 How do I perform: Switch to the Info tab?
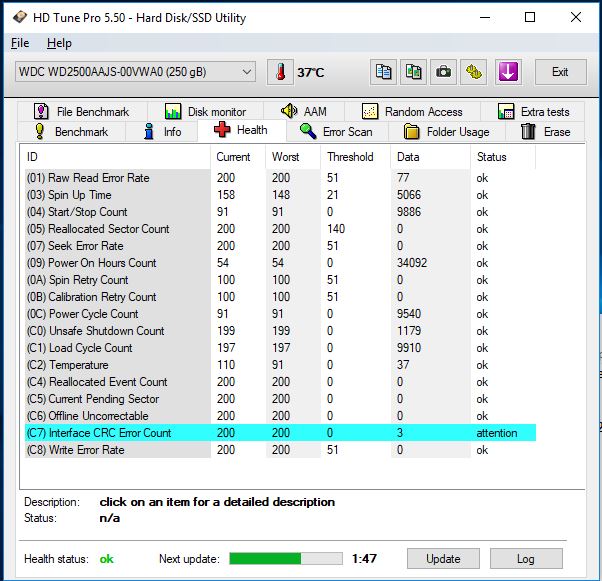pyautogui.click(x=162, y=132)
